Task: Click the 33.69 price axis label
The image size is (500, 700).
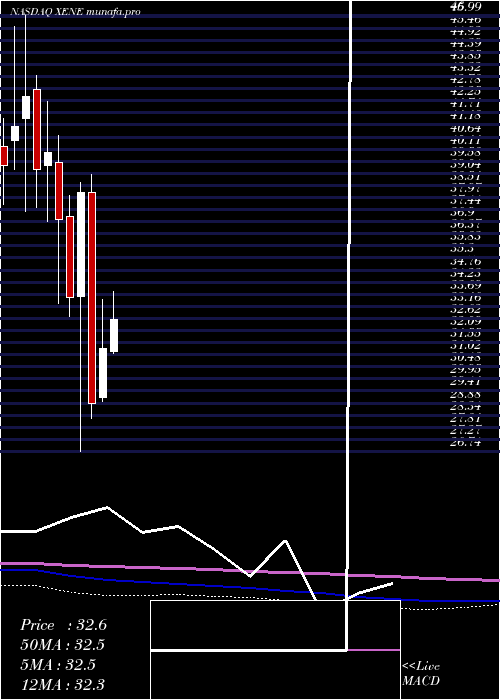Action: click(x=466, y=285)
